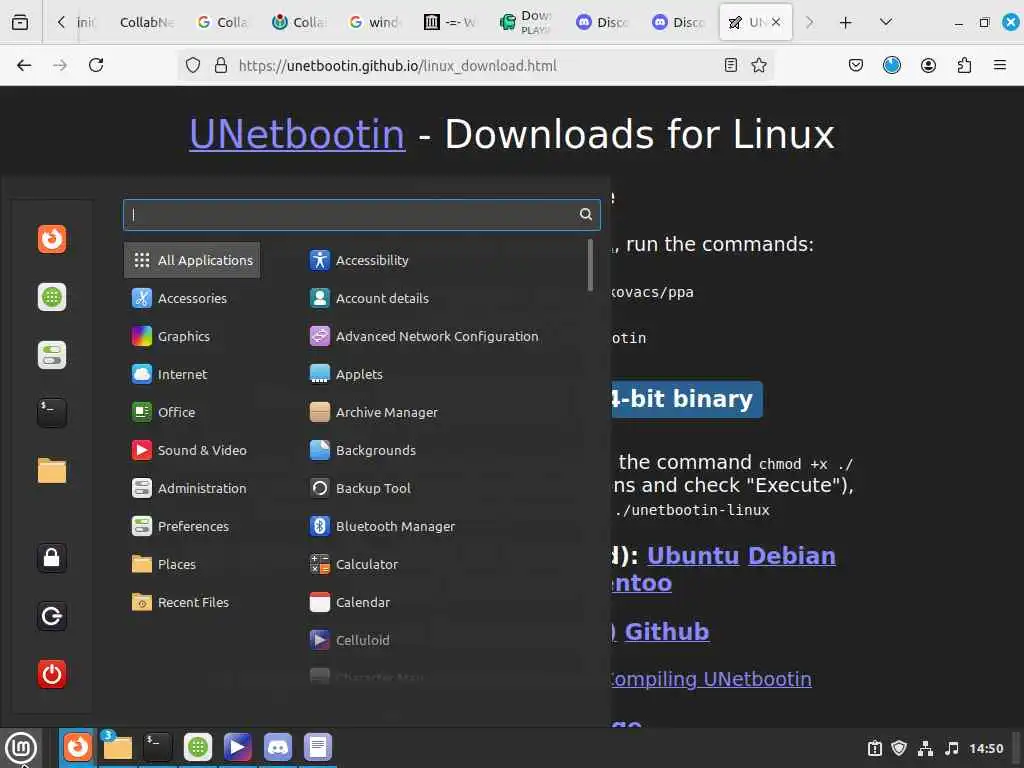Bookmark this page with star icon
Image resolution: width=1024 pixels, height=768 pixels.
coord(759,65)
